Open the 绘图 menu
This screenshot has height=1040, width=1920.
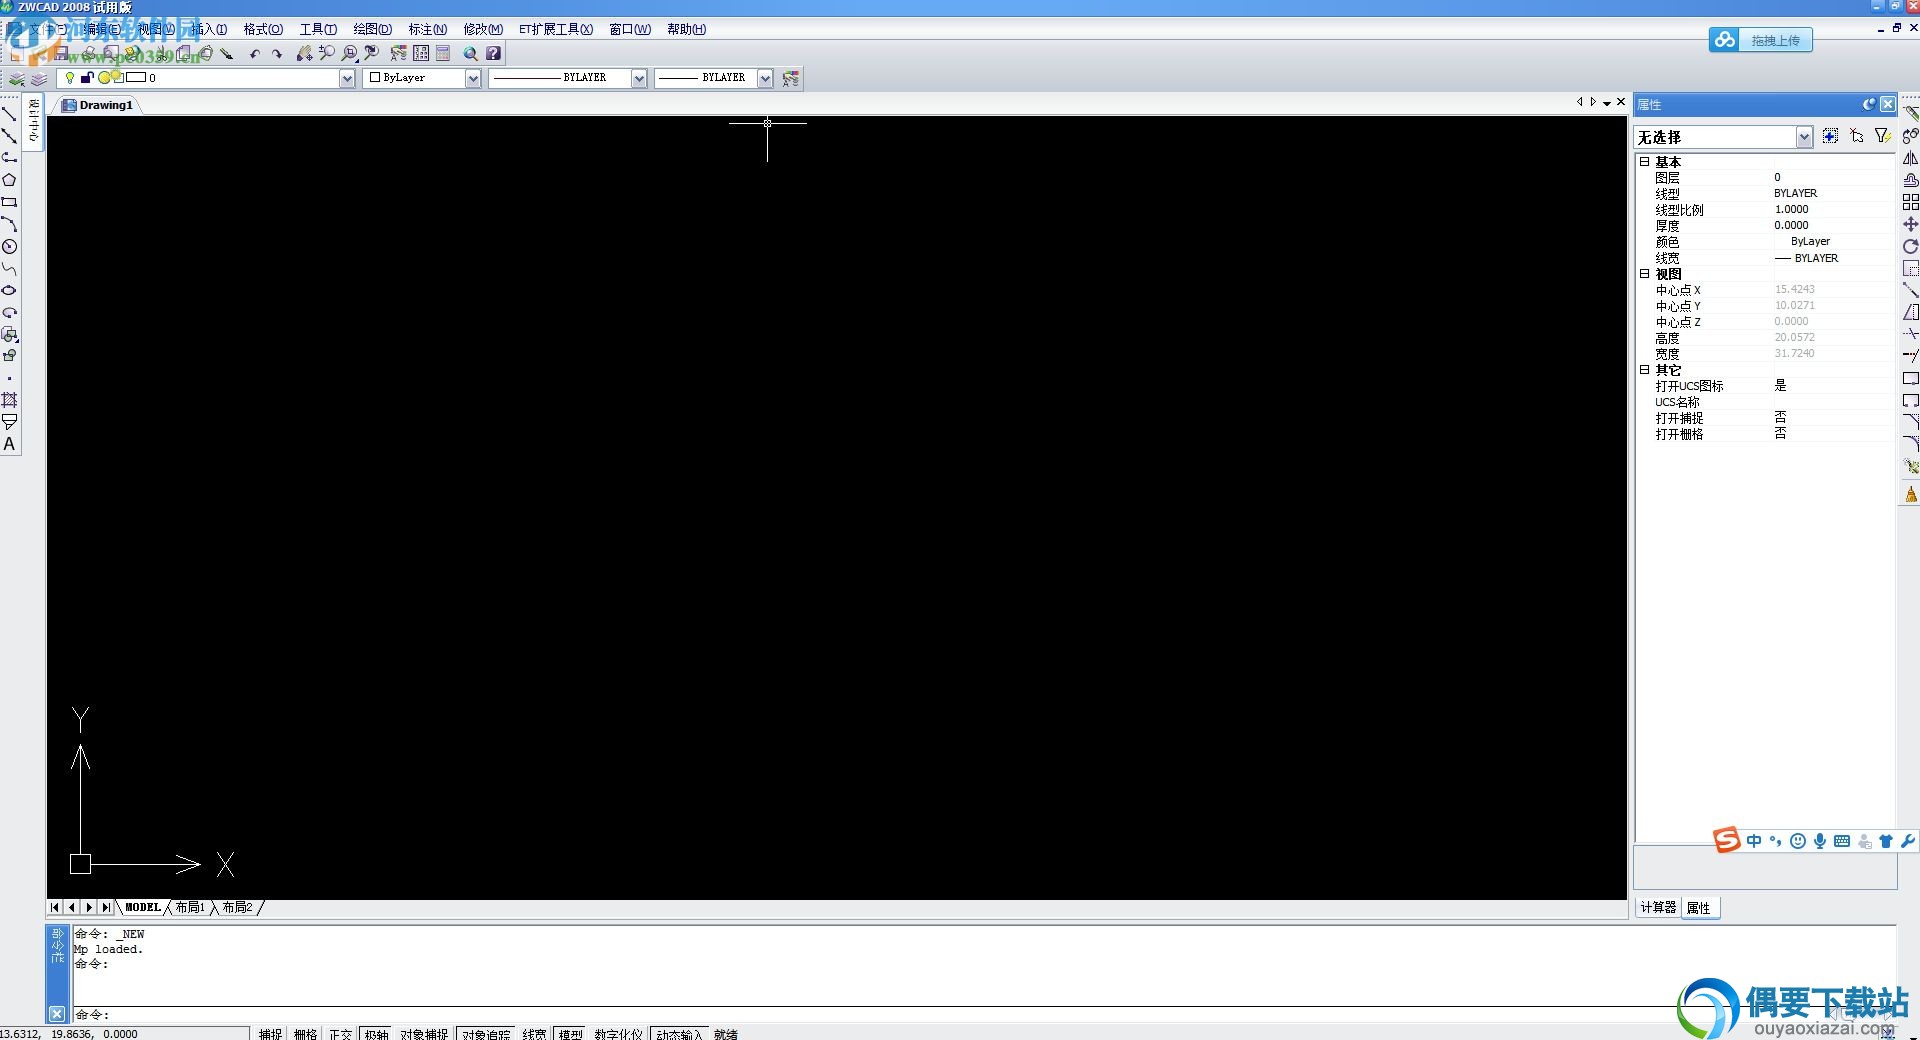(x=372, y=29)
